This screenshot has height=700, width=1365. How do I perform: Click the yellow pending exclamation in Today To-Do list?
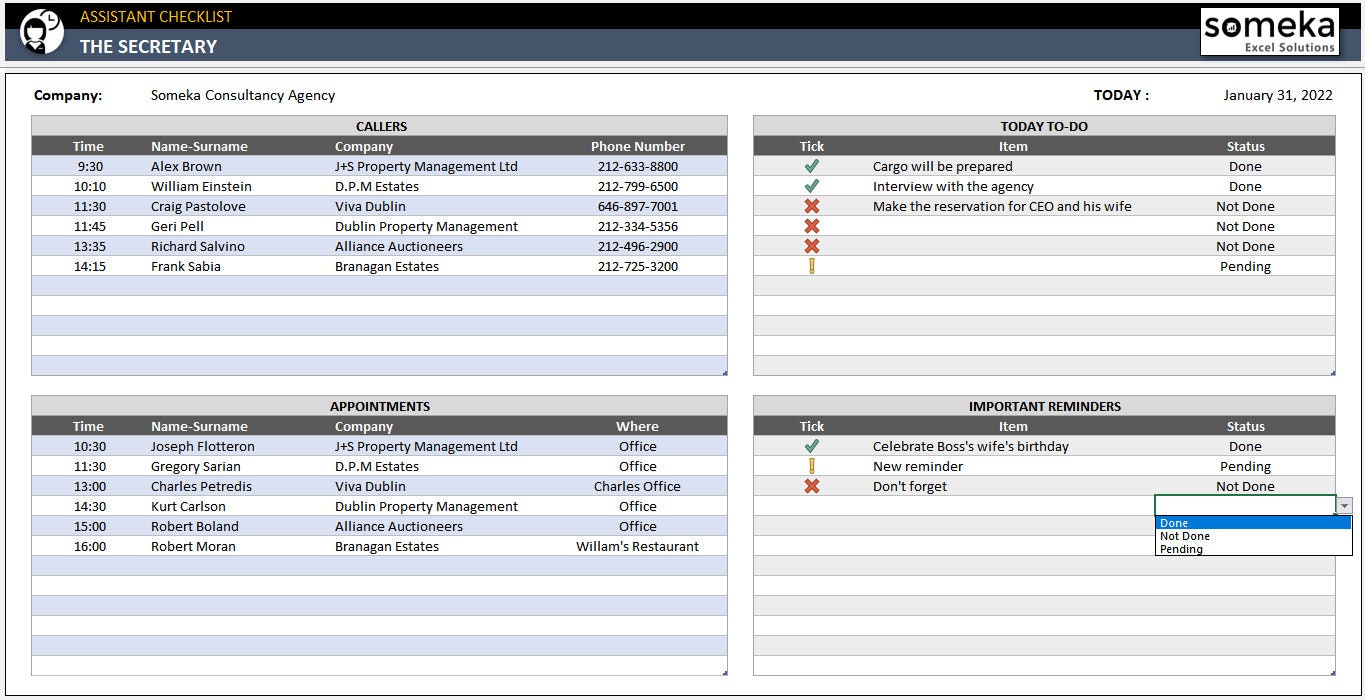click(x=811, y=266)
